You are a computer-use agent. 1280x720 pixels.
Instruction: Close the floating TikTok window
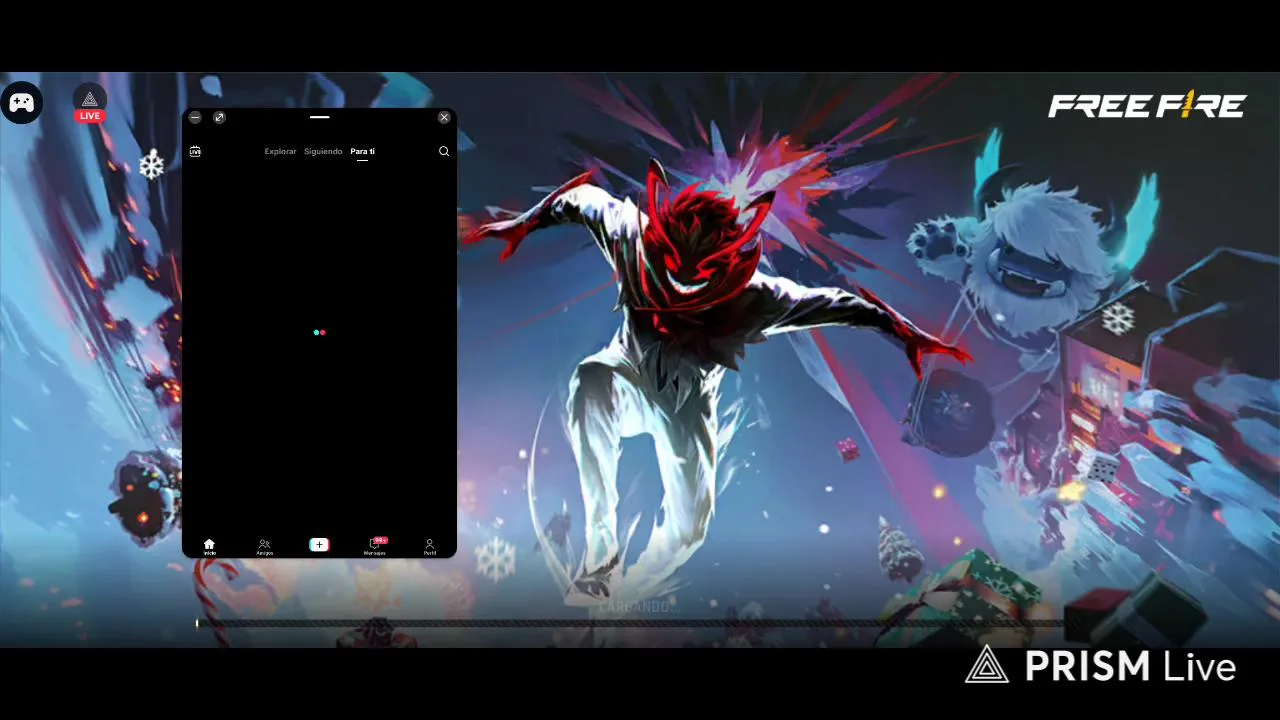[444, 117]
